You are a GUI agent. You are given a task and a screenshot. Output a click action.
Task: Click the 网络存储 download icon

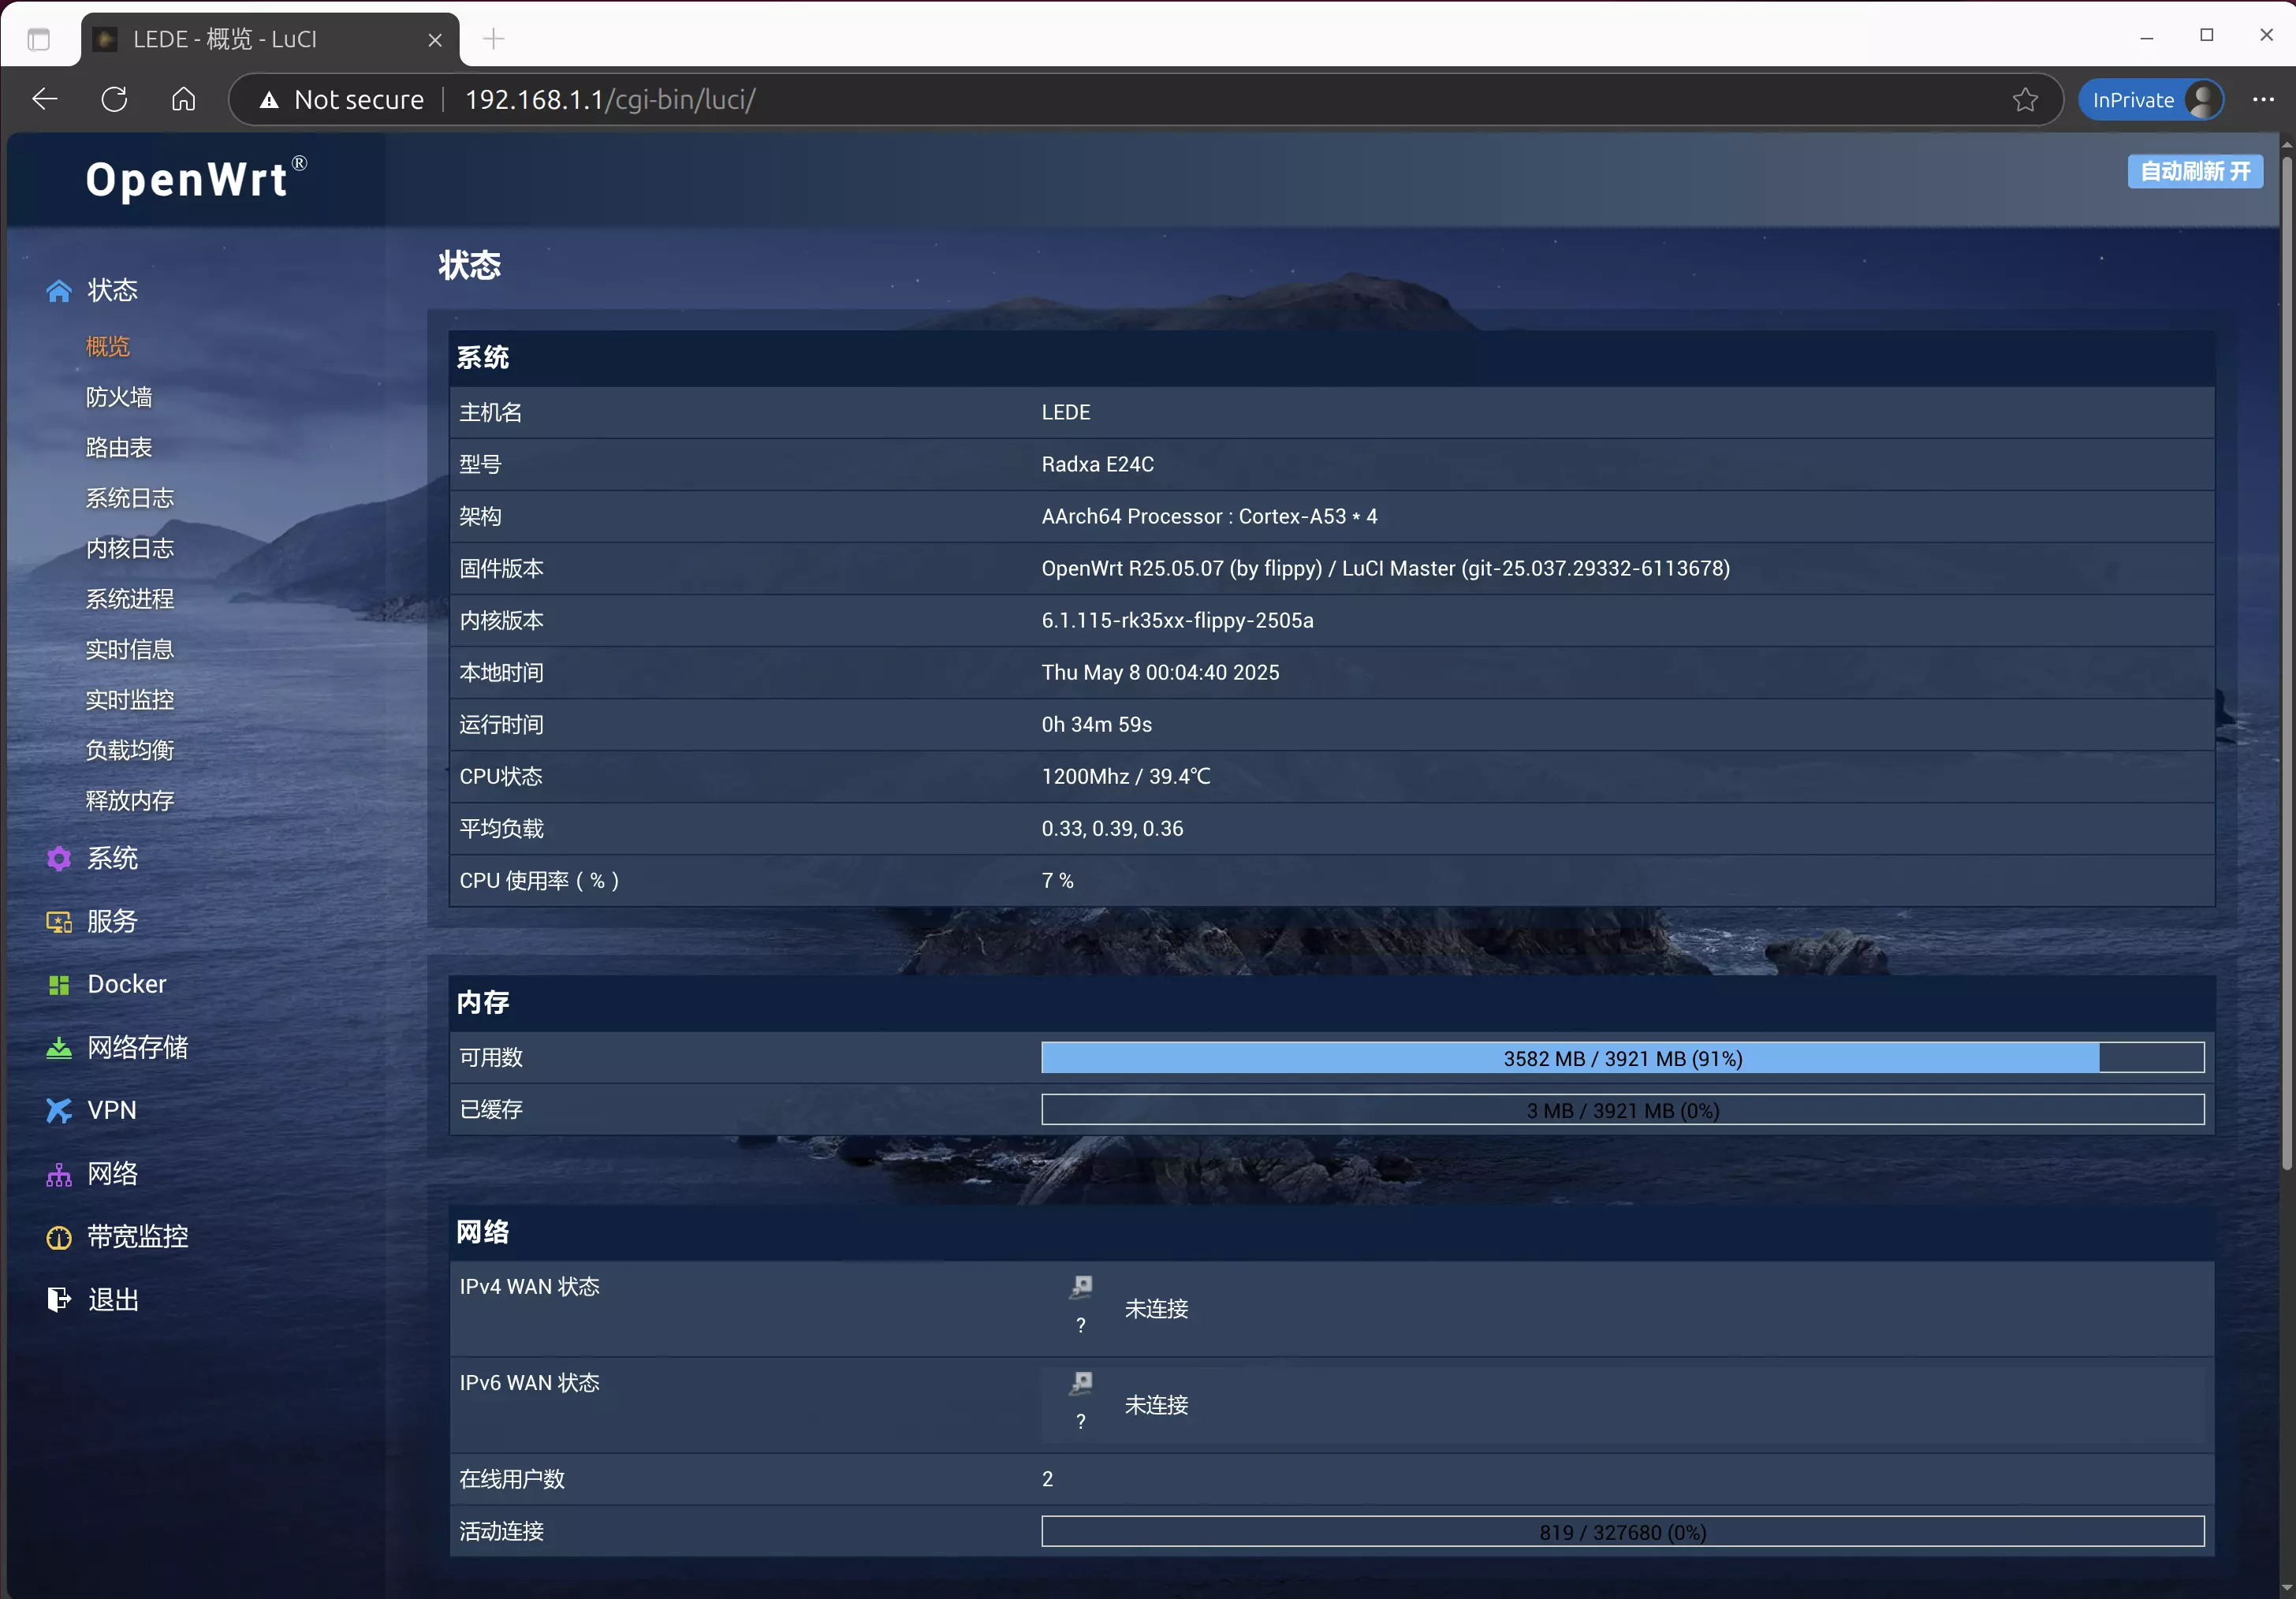[59, 1048]
